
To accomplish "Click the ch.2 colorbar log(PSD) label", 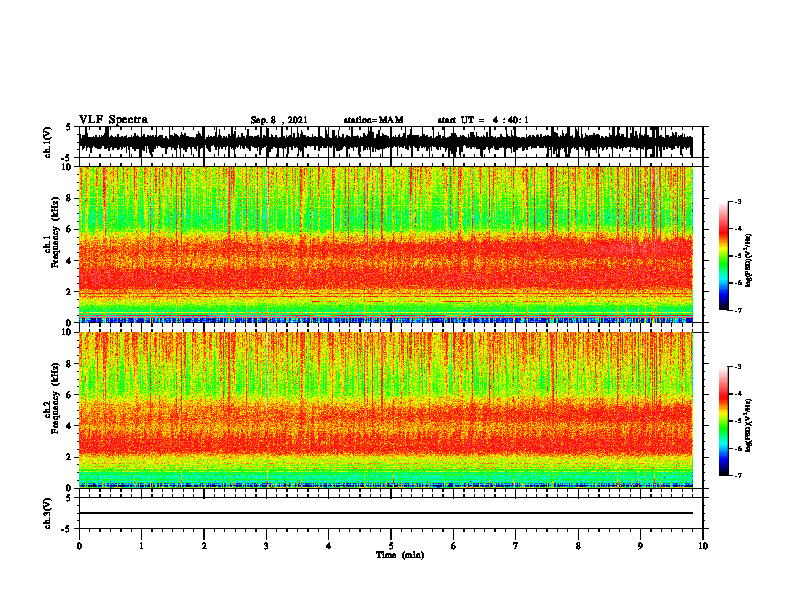I will (748, 425).
